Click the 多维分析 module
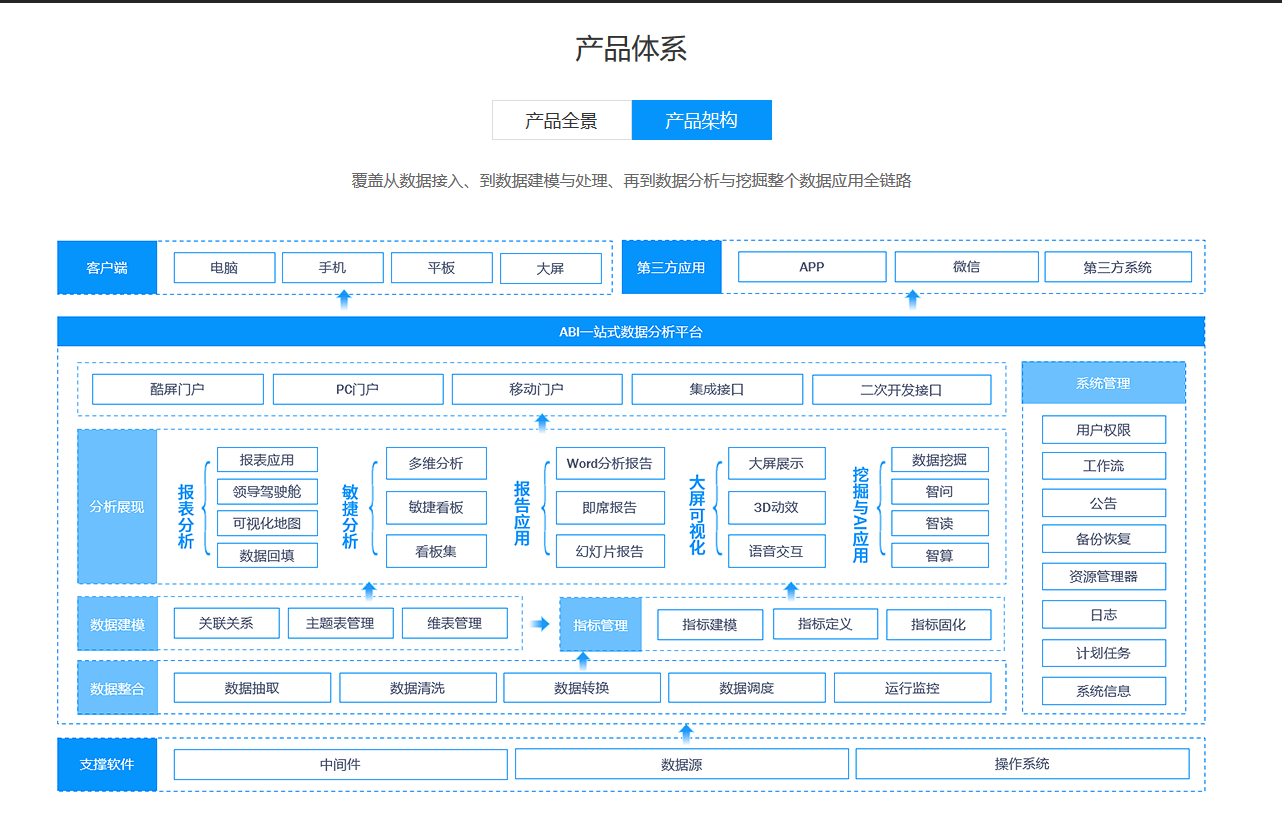The height and width of the screenshot is (840, 1282). (x=435, y=463)
